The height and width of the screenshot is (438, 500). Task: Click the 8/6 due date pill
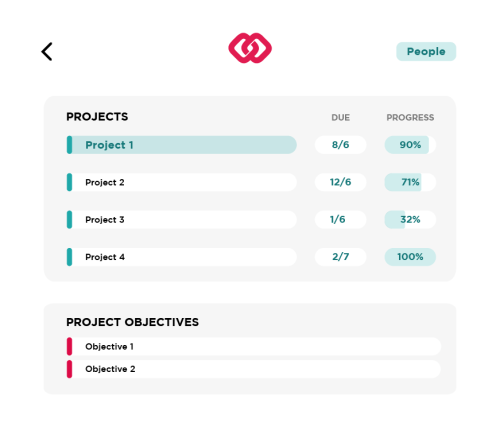(340, 145)
